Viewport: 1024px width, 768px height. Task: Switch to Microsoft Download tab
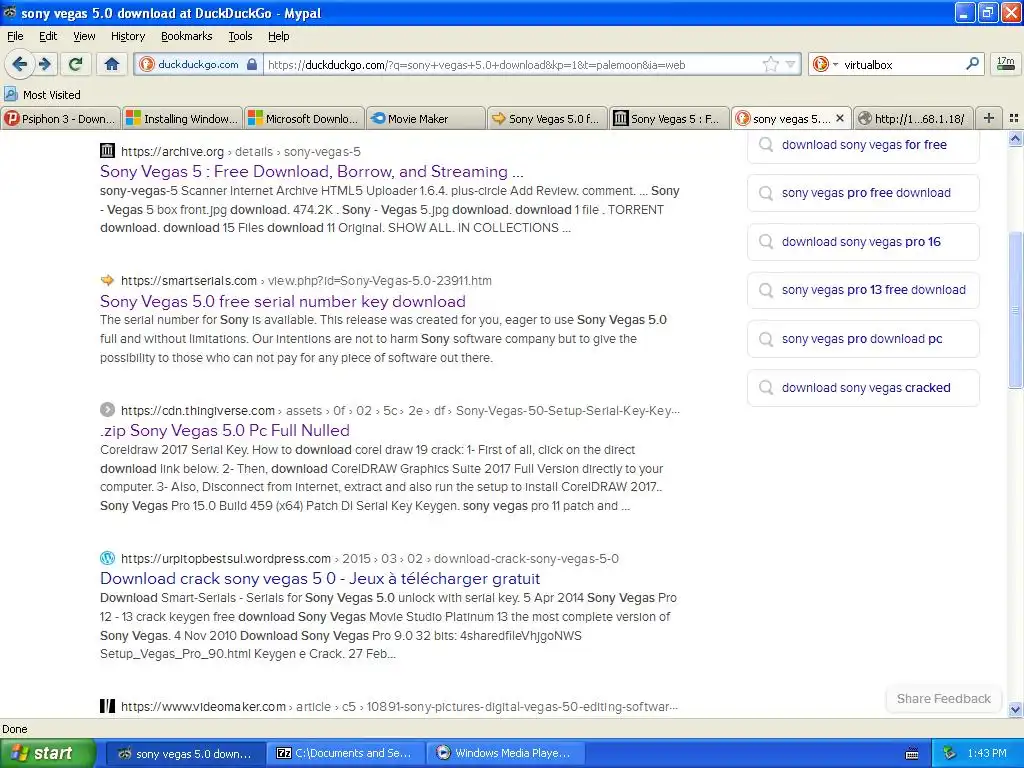coord(304,118)
